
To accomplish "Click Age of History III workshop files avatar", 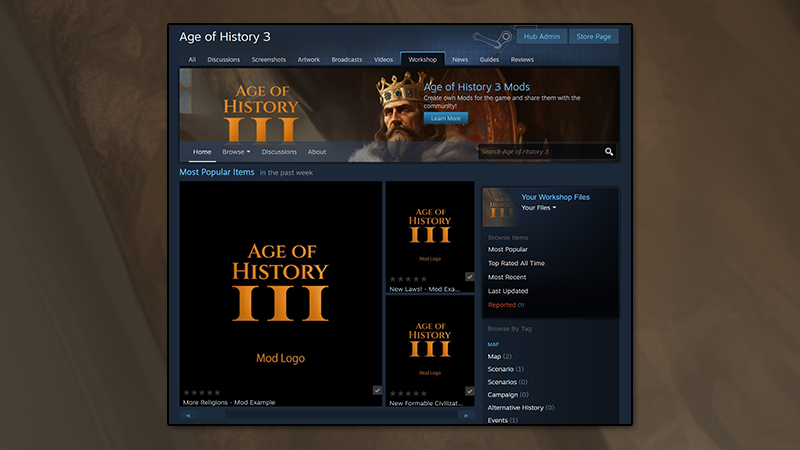I will (x=501, y=207).
